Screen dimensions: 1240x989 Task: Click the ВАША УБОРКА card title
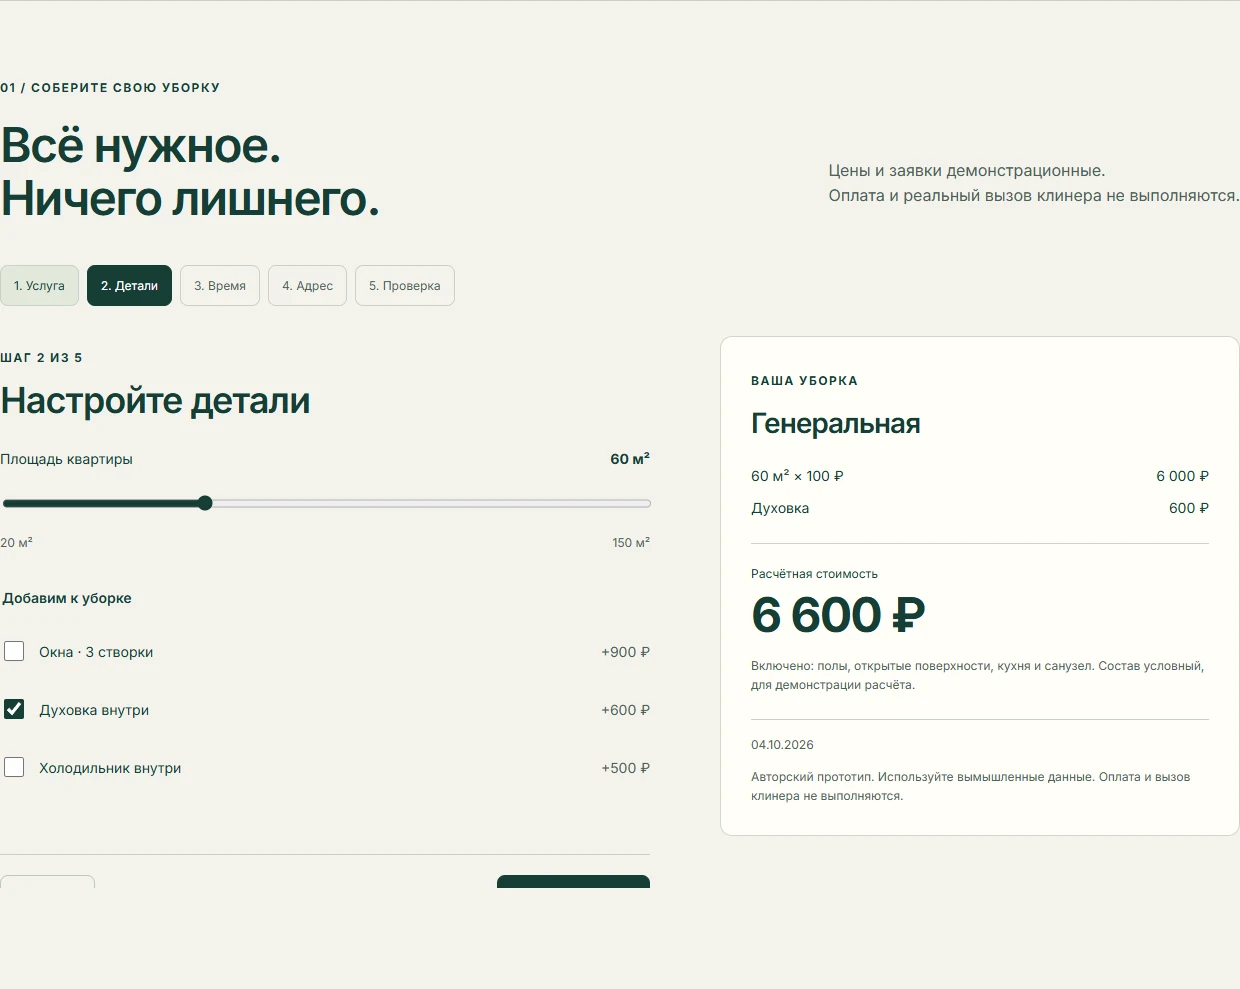[804, 381]
